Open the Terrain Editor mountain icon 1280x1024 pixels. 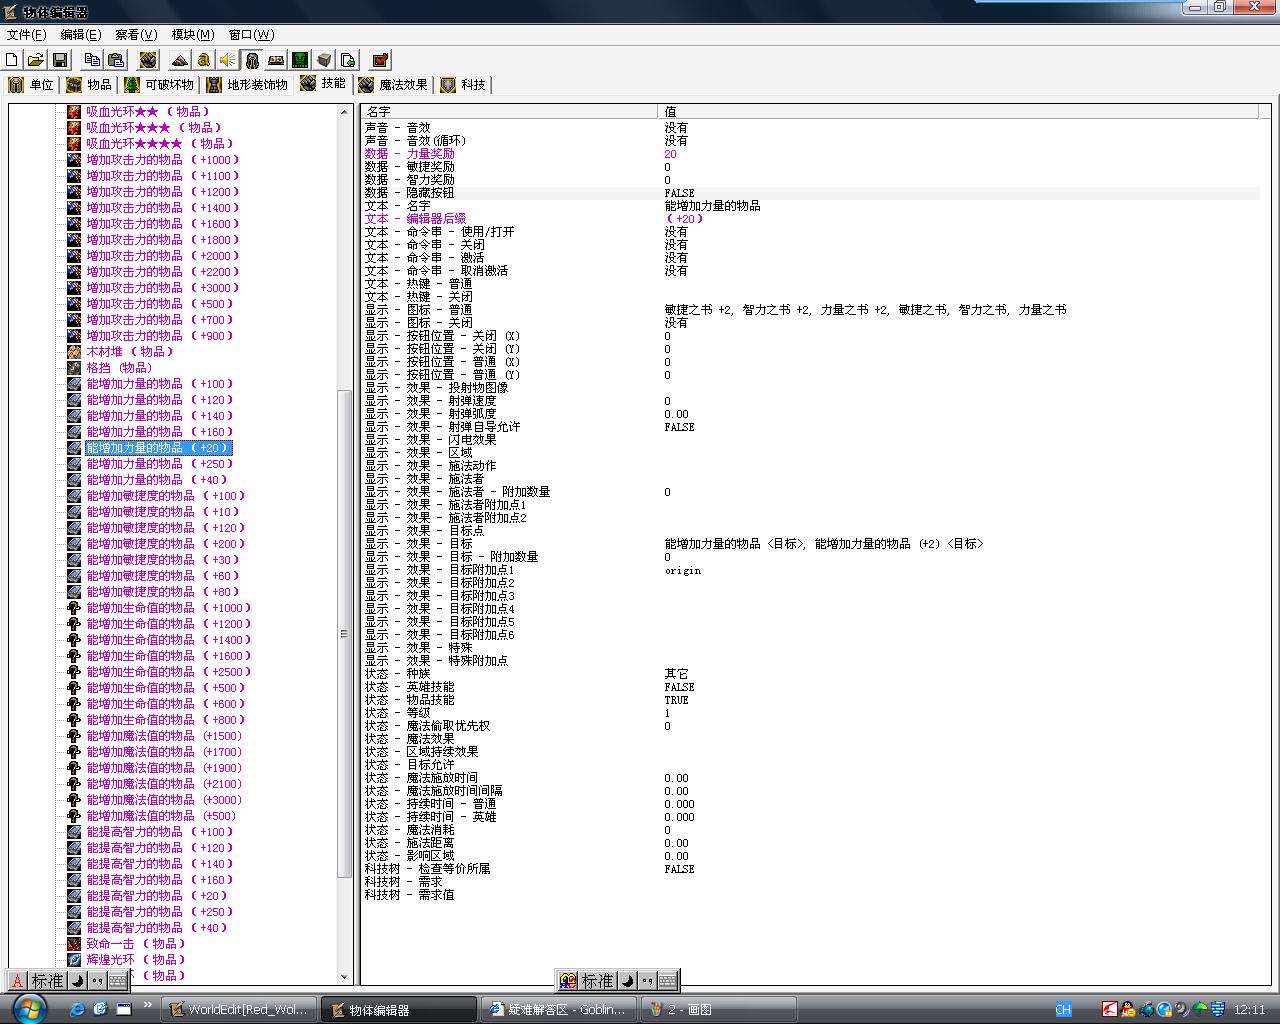click(x=180, y=60)
